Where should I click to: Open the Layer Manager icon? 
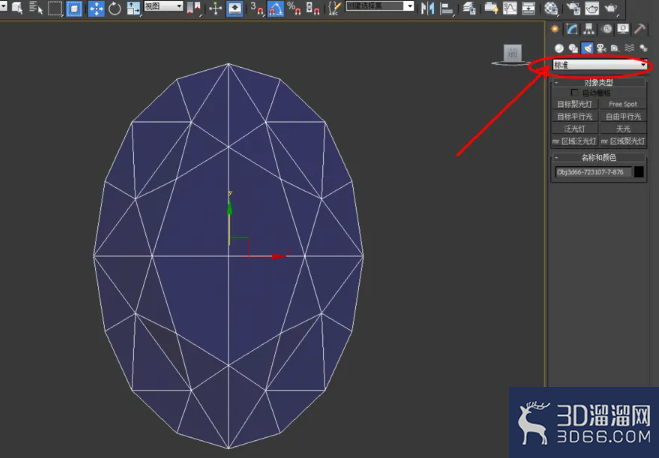tap(469, 8)
